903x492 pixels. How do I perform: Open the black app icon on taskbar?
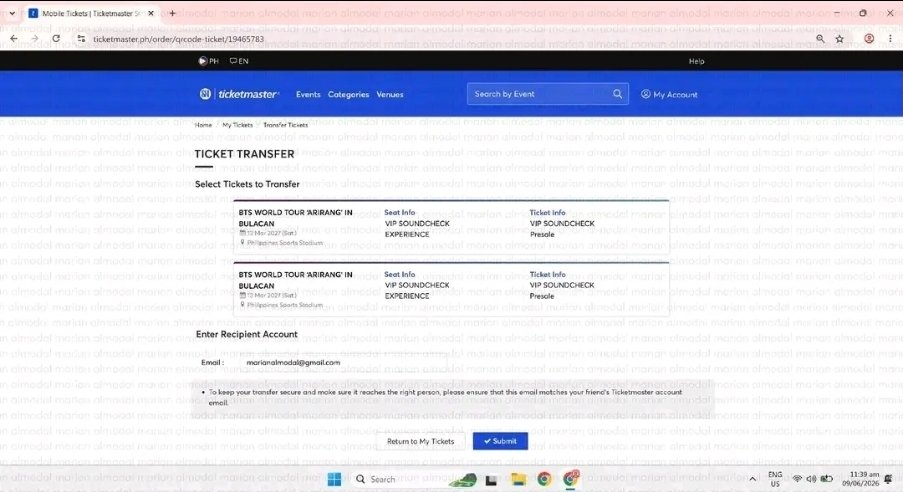pos(491,479)
